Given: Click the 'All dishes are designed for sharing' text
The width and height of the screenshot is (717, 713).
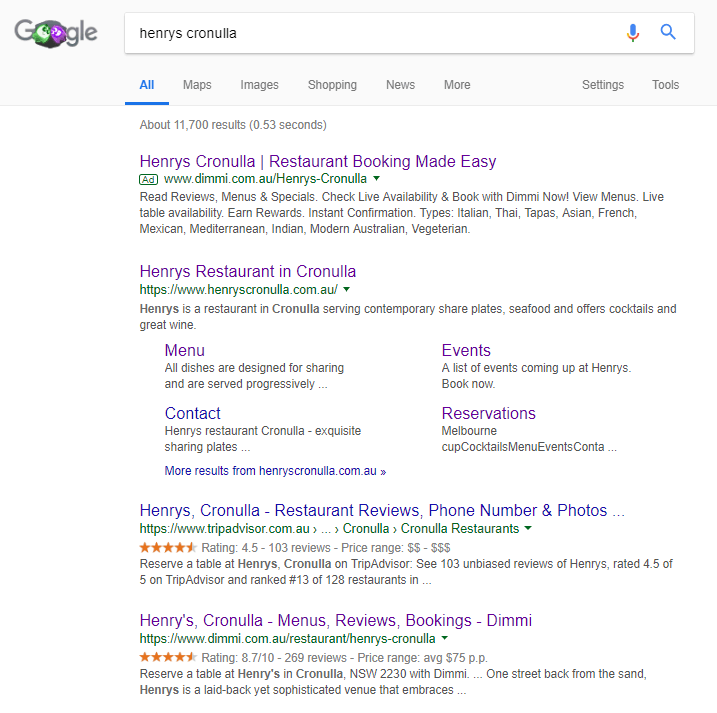Looking at the screenshot, I should pos(254,376).
